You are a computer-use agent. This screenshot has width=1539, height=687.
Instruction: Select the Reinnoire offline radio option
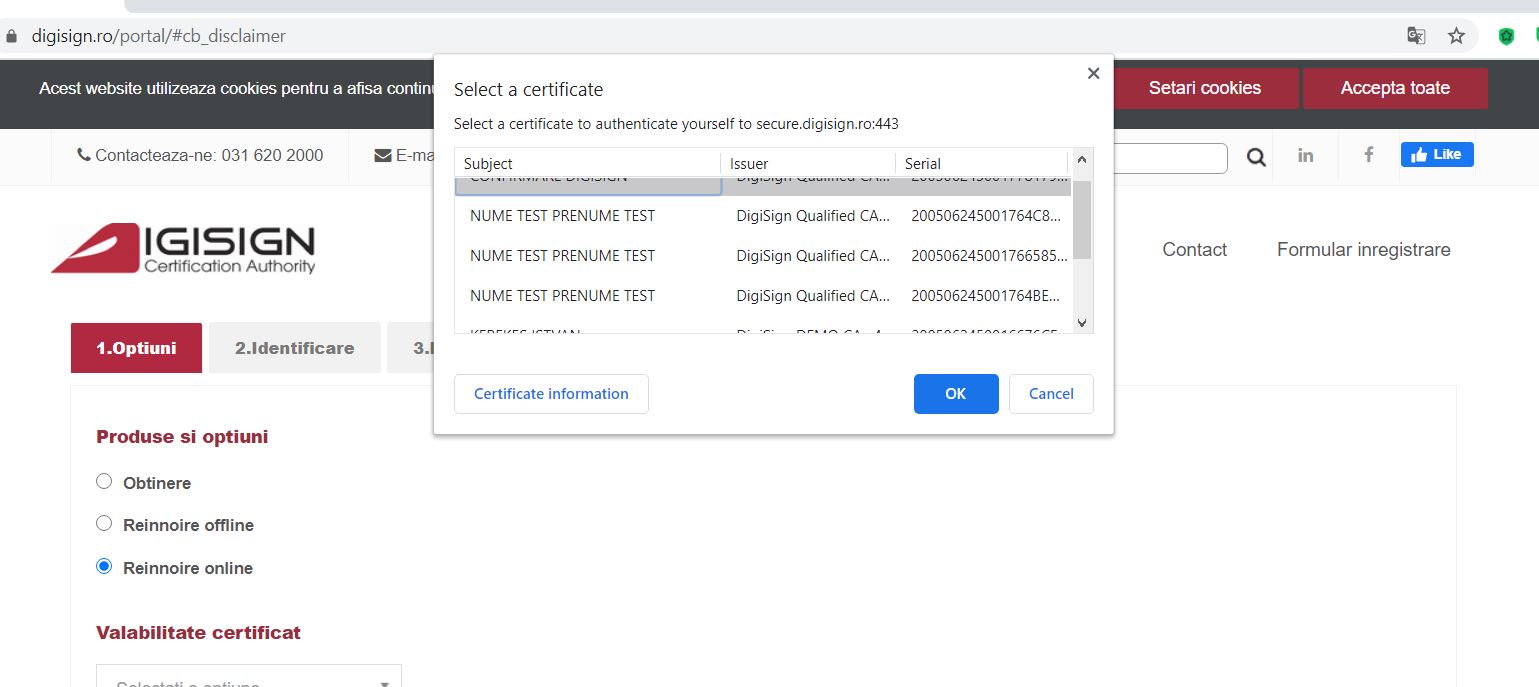(104, 524)
